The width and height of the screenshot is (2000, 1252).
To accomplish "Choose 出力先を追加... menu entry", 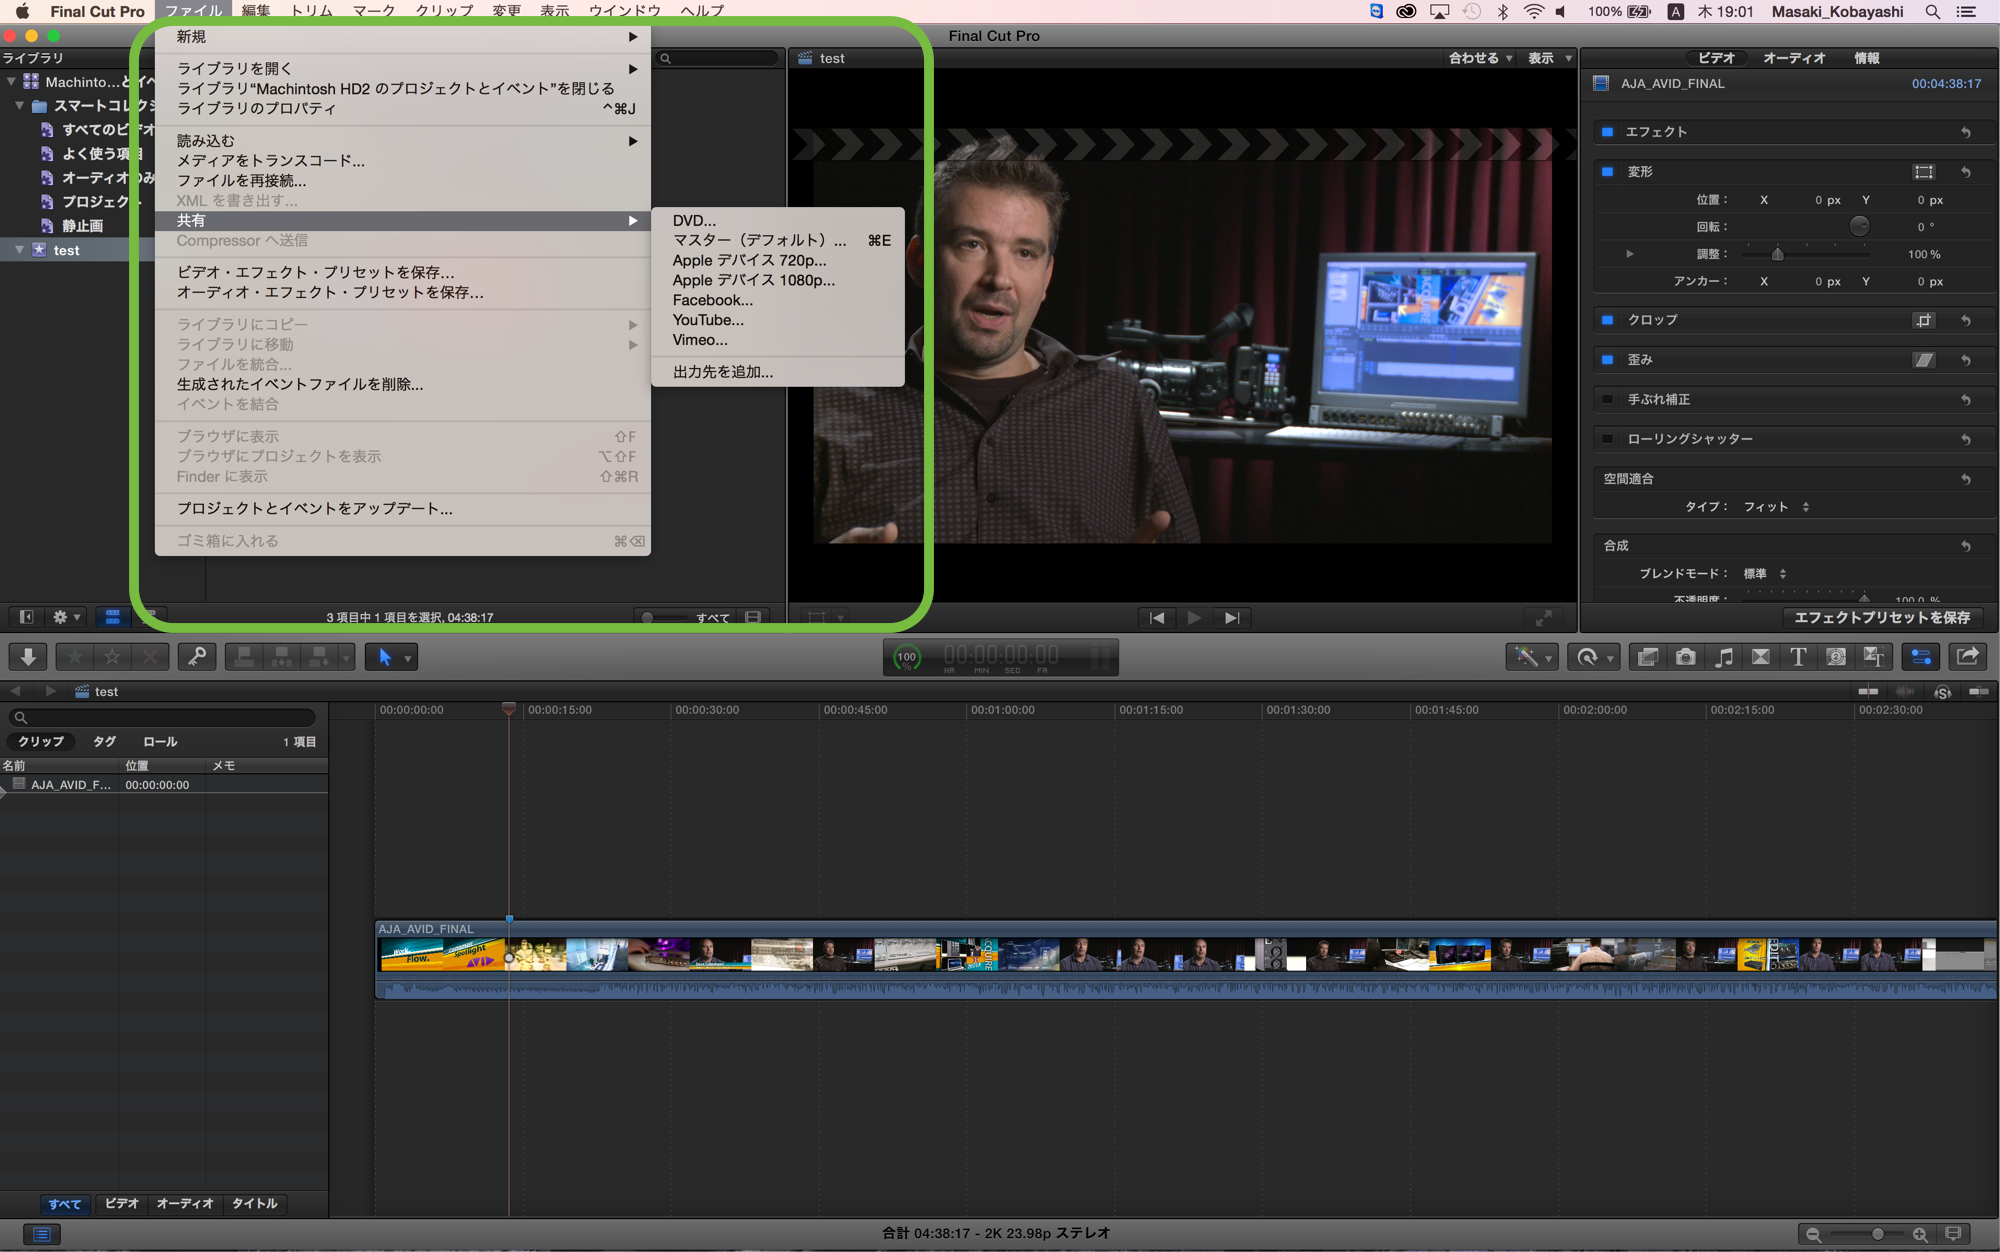I will (778, 372).
